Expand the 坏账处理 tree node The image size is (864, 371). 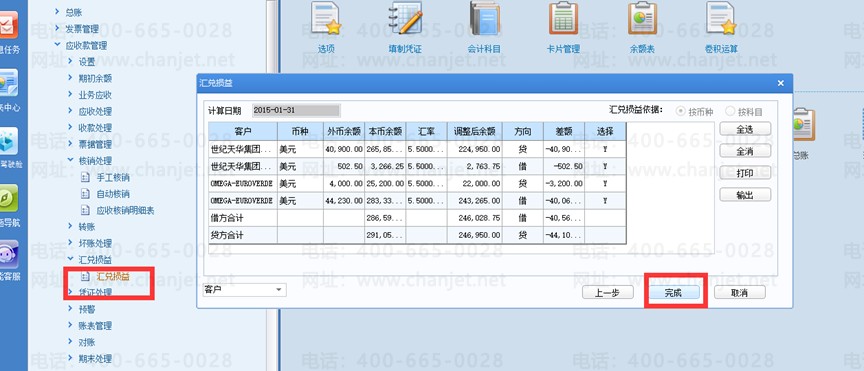click(71, 243)
